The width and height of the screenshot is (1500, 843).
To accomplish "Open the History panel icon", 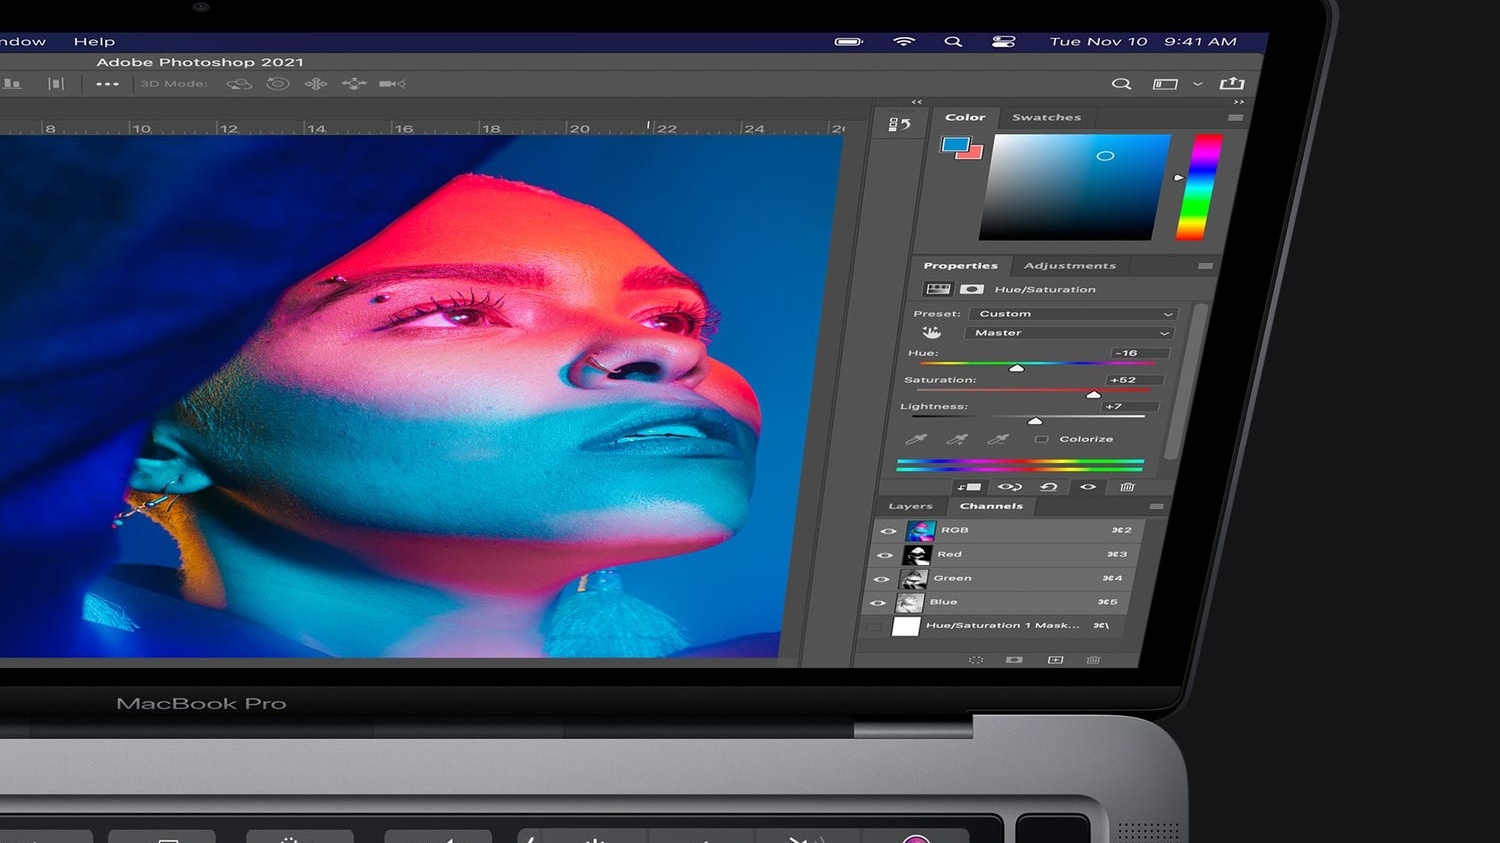I will 899,124.
